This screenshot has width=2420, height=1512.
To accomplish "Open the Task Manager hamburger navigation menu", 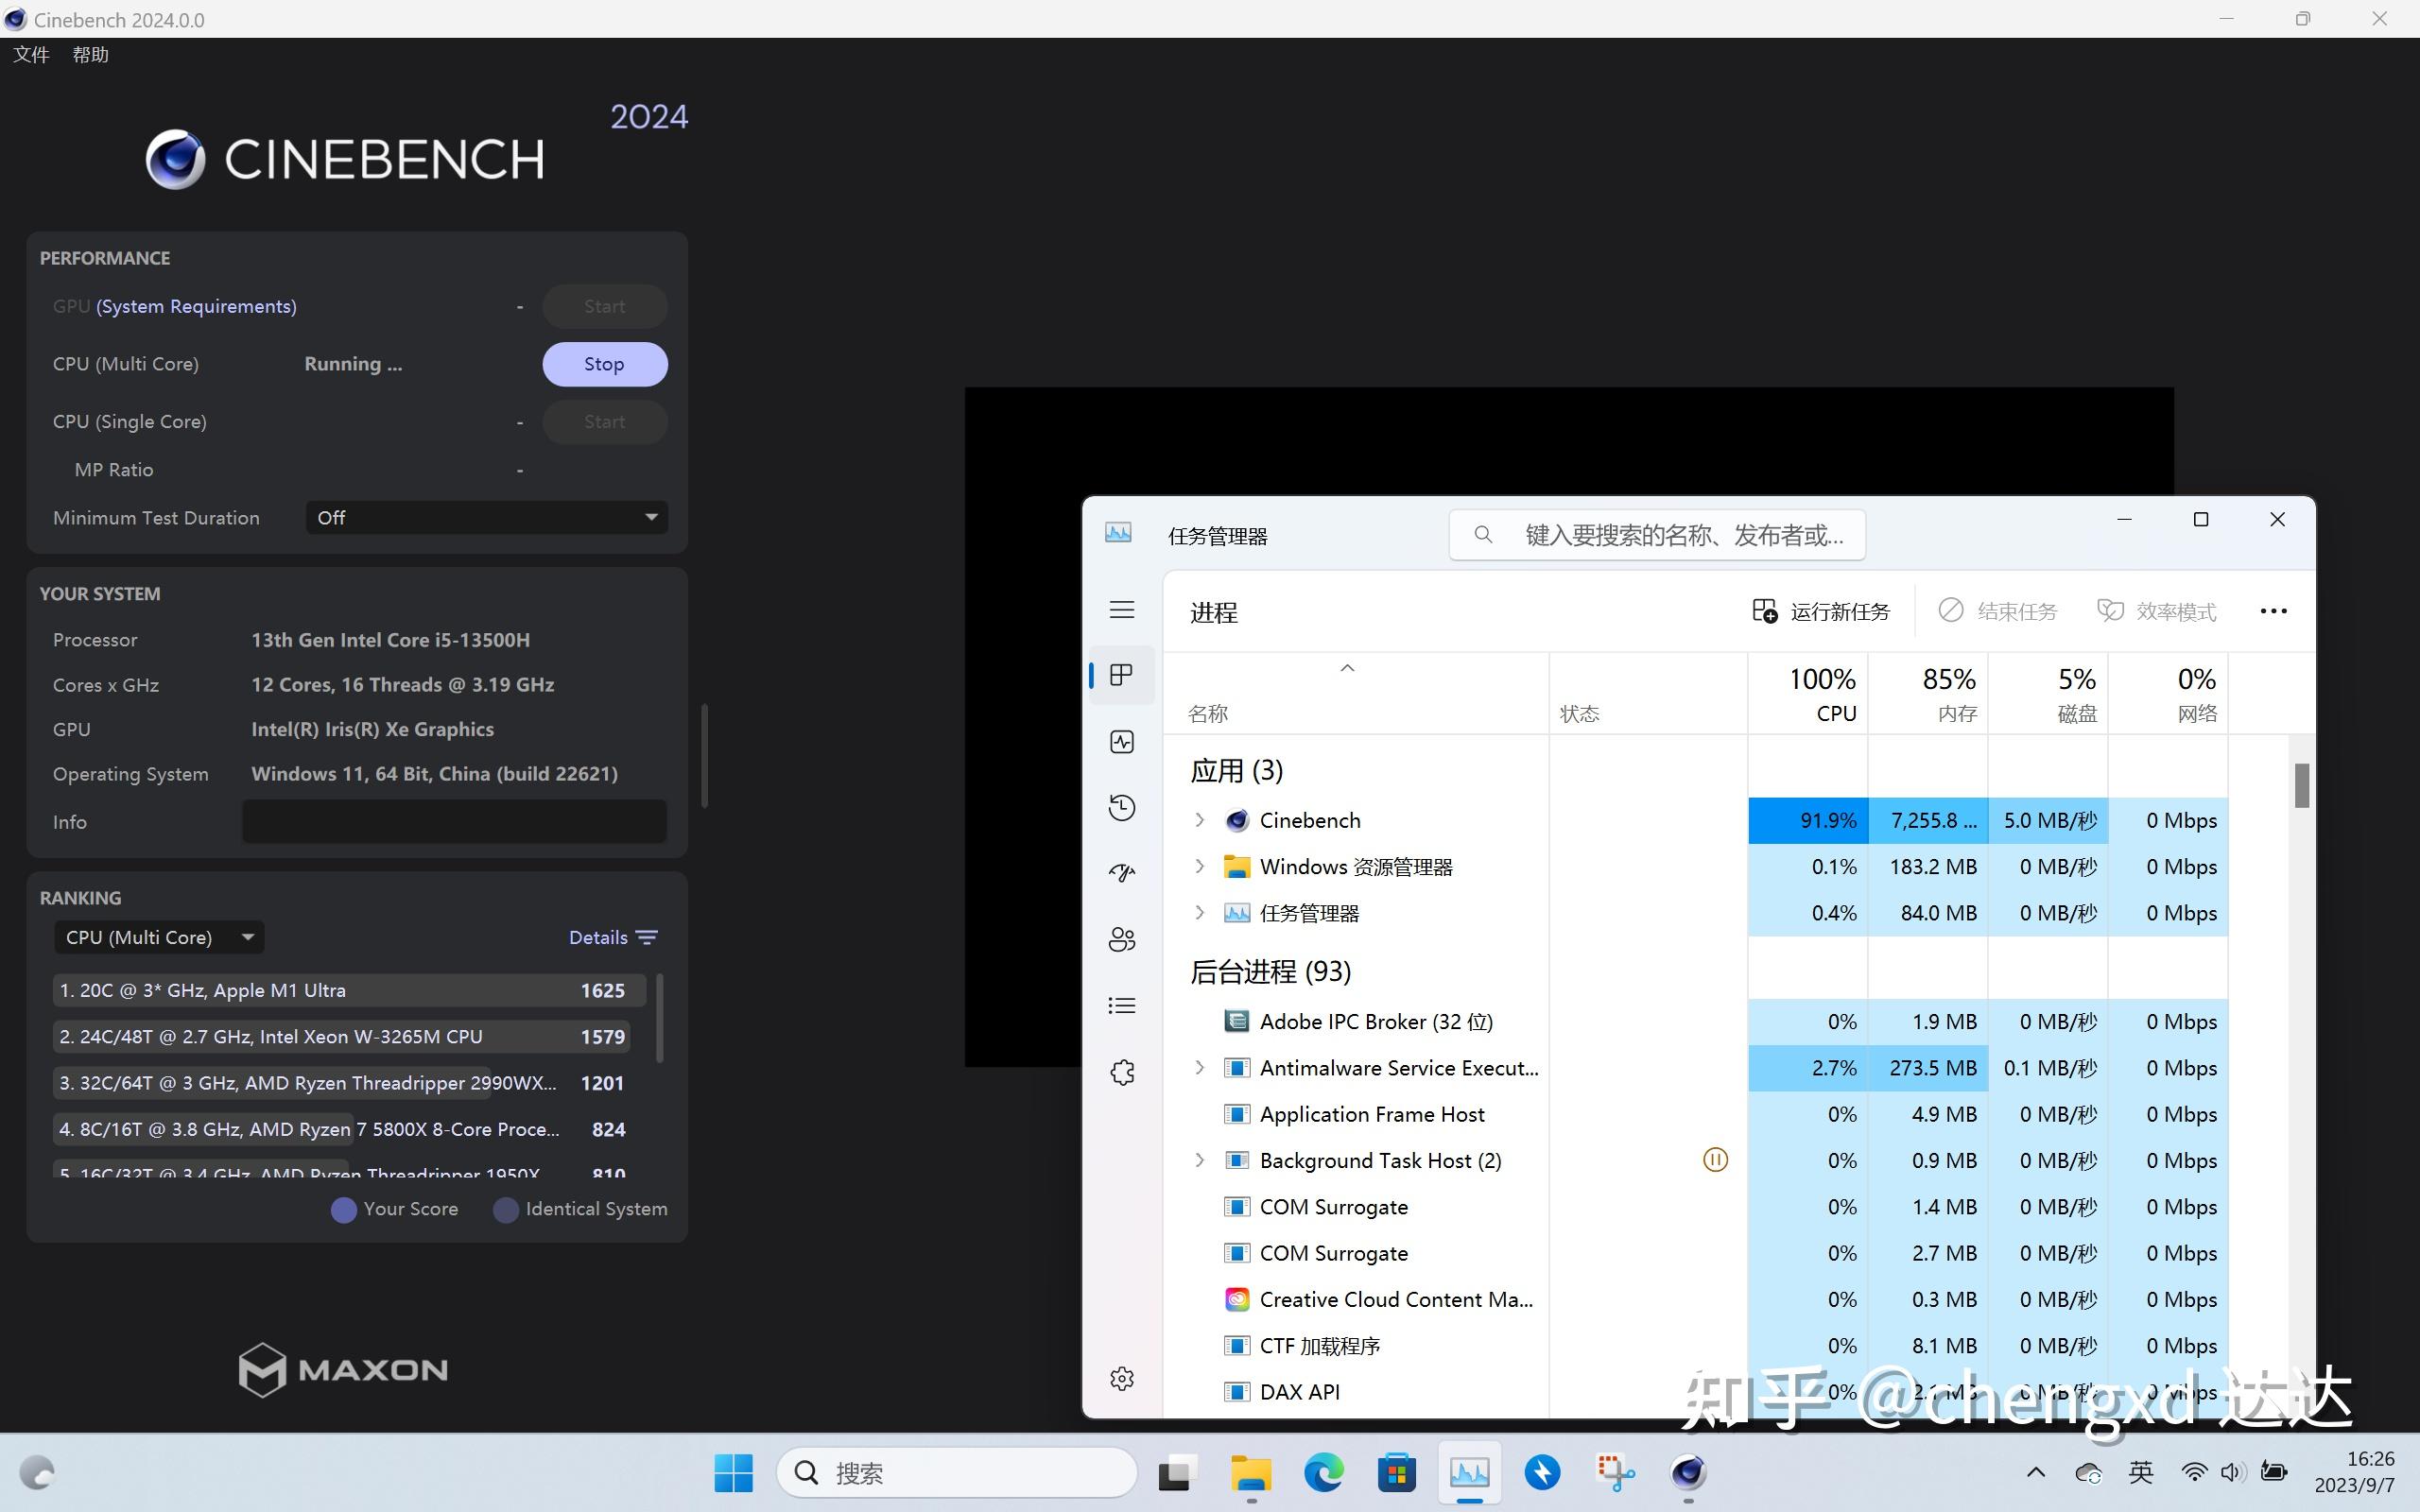I will pos(1122,609).
